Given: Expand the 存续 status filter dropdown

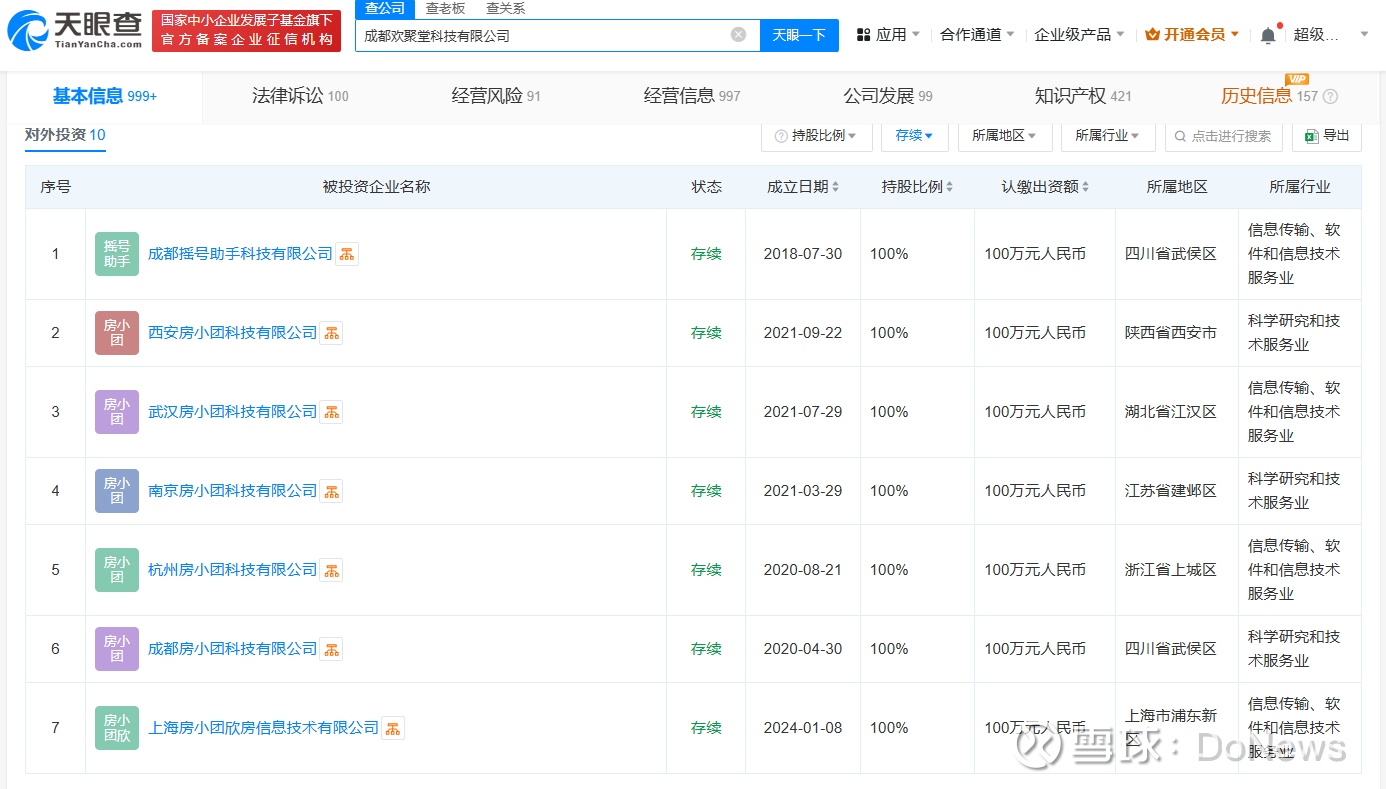Looking at the screenshot, I should point(914,136).
